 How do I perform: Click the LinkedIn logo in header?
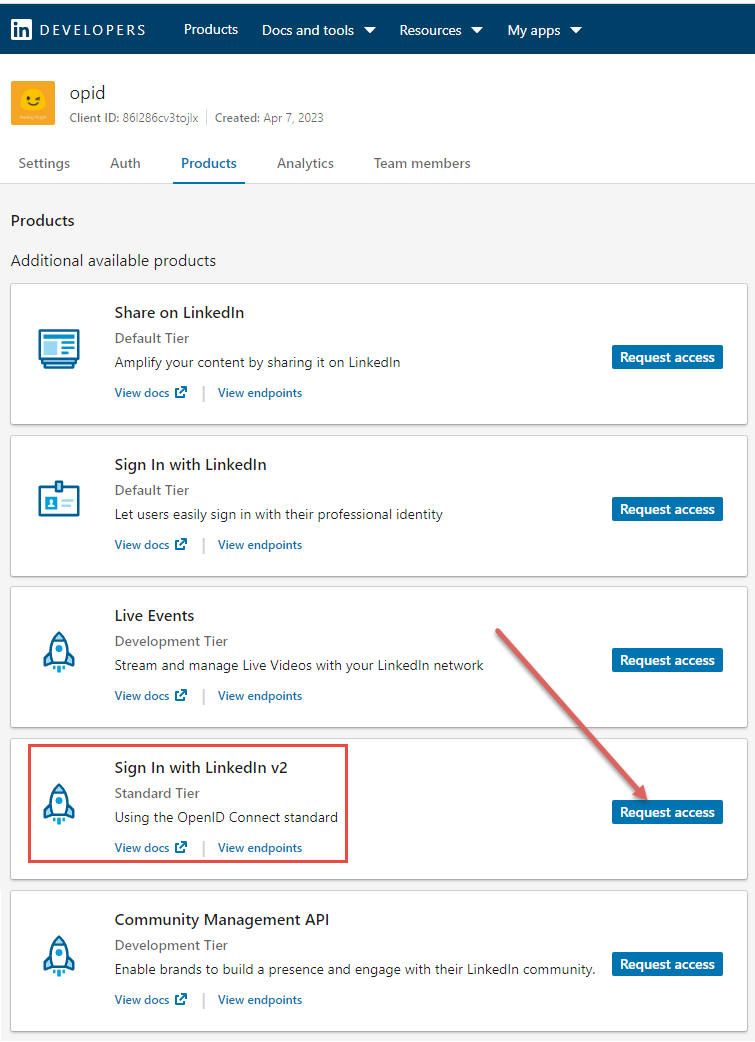(x=21, y=30)
